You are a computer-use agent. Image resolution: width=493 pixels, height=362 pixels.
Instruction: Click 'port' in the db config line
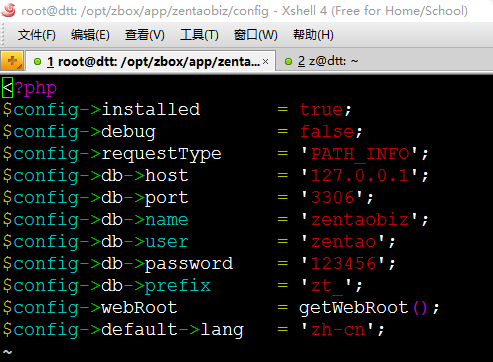click(166, 198)
